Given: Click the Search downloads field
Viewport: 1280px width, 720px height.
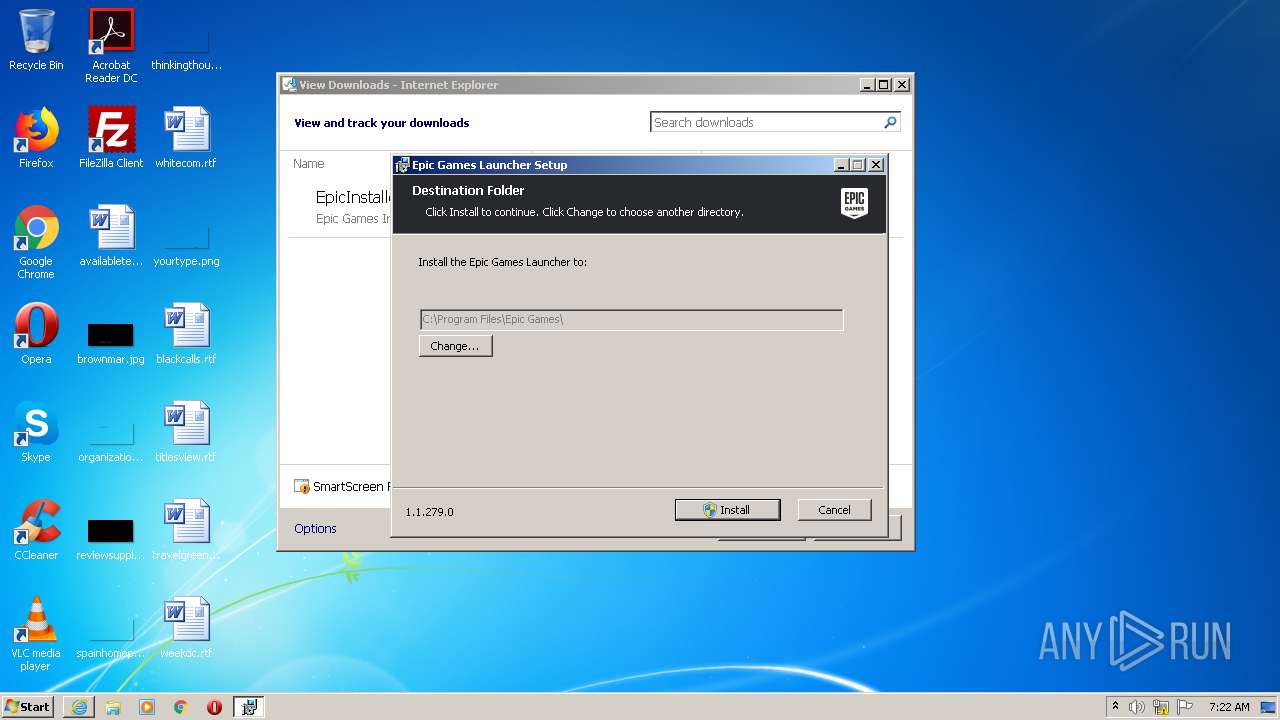Looking at the screenshot, I should pos(766,122).
